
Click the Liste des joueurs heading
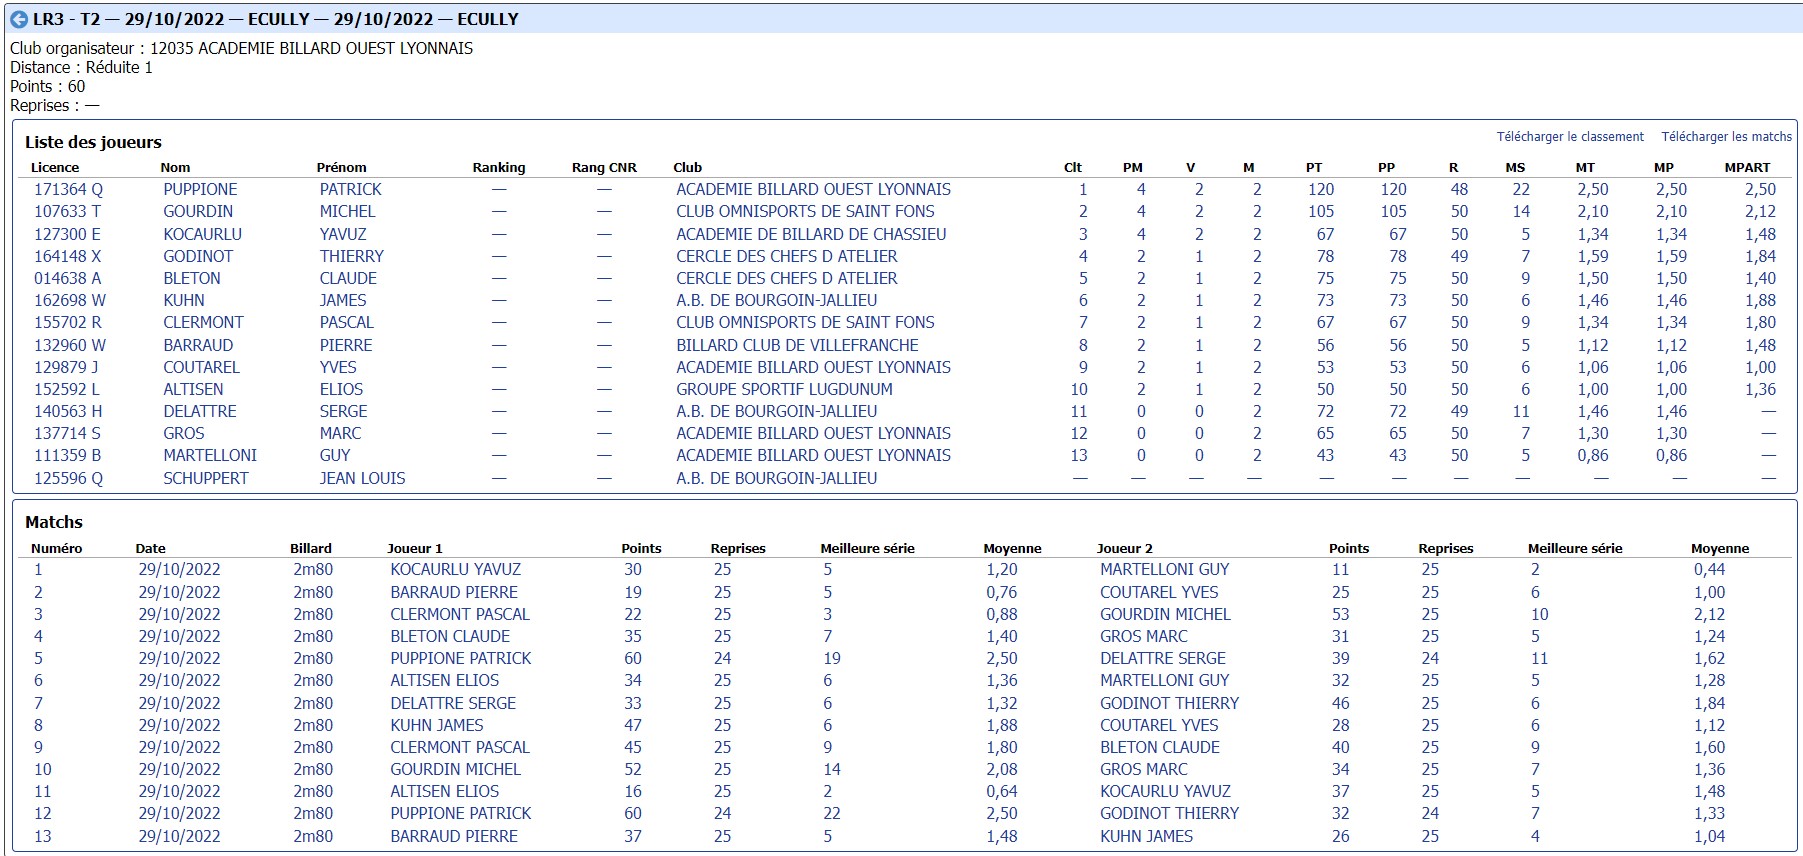pyautogui.click(x=93, y=142)
